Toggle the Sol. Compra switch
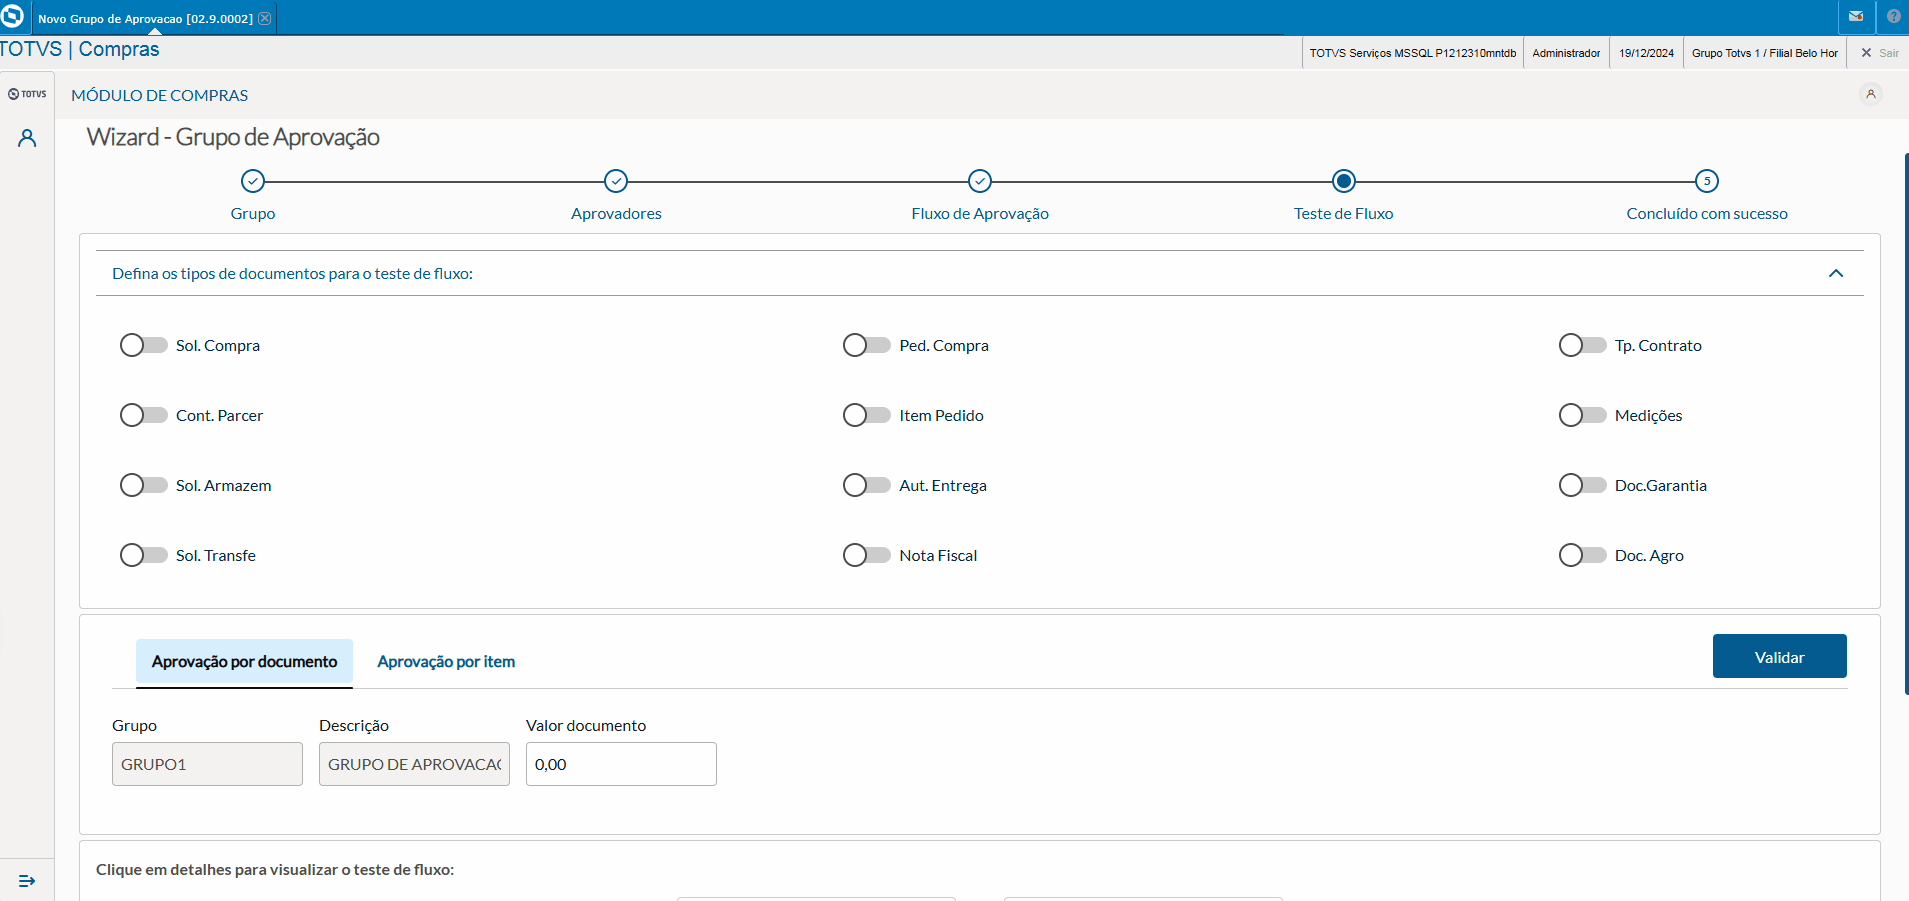The height and width of the screenshot is (901, 1909). click(x=144, y=345)
